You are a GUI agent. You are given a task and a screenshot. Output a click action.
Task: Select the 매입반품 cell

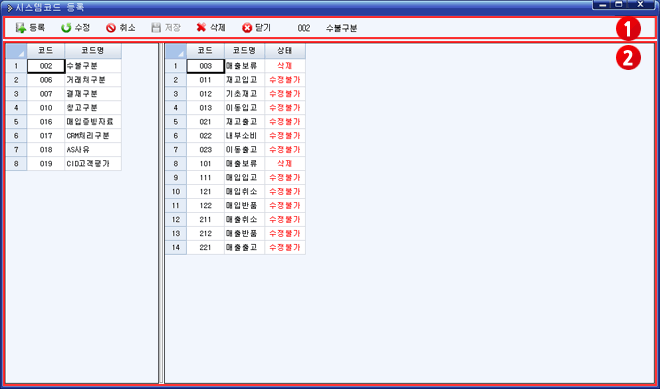pos(245,205)
